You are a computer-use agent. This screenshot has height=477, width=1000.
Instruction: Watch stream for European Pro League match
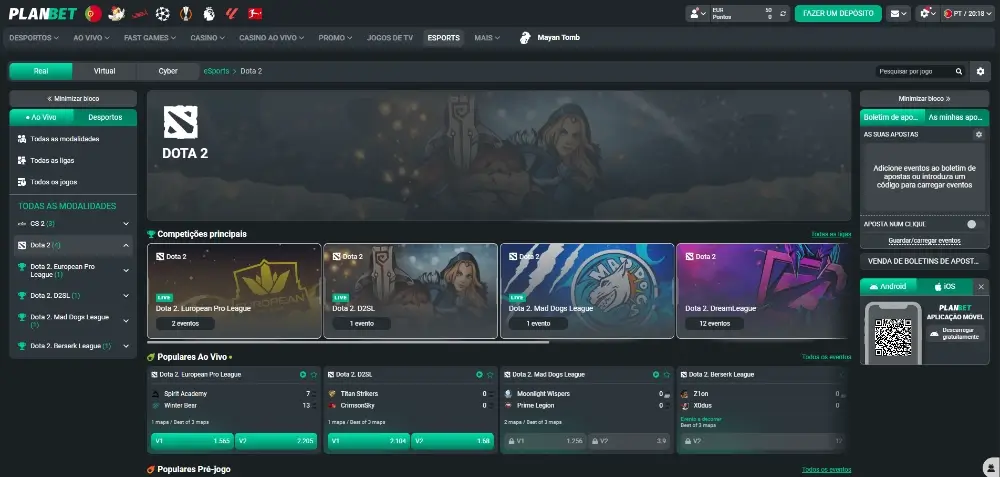point(303,374)
